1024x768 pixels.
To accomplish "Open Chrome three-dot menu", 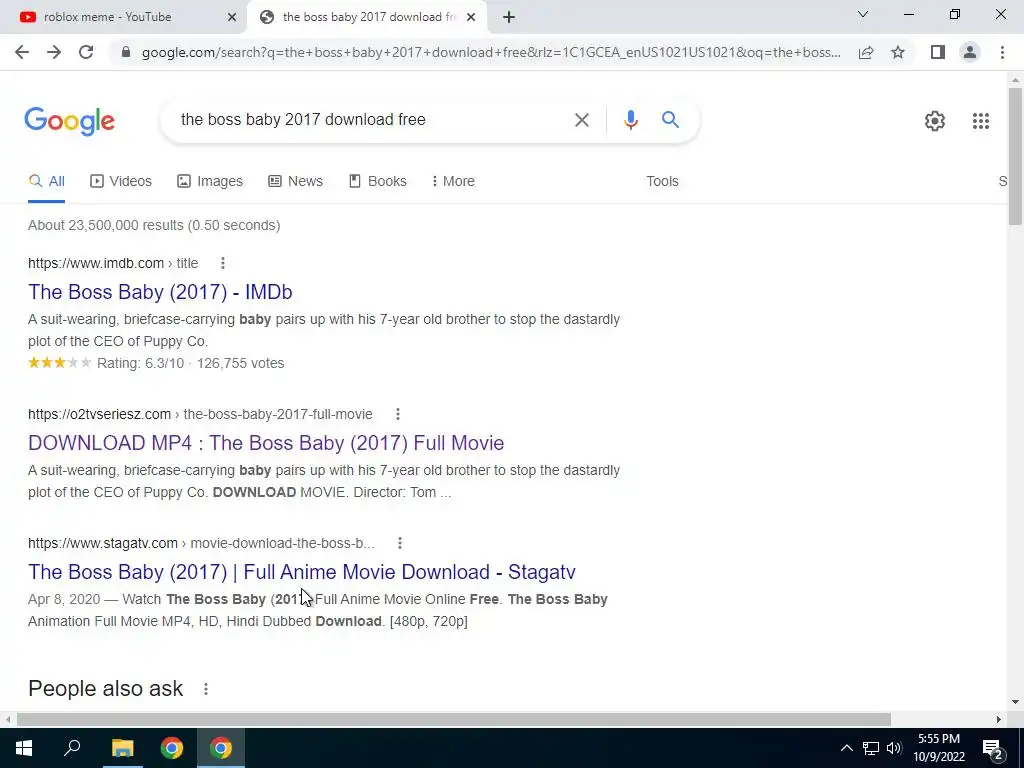I will point(1002,52).
